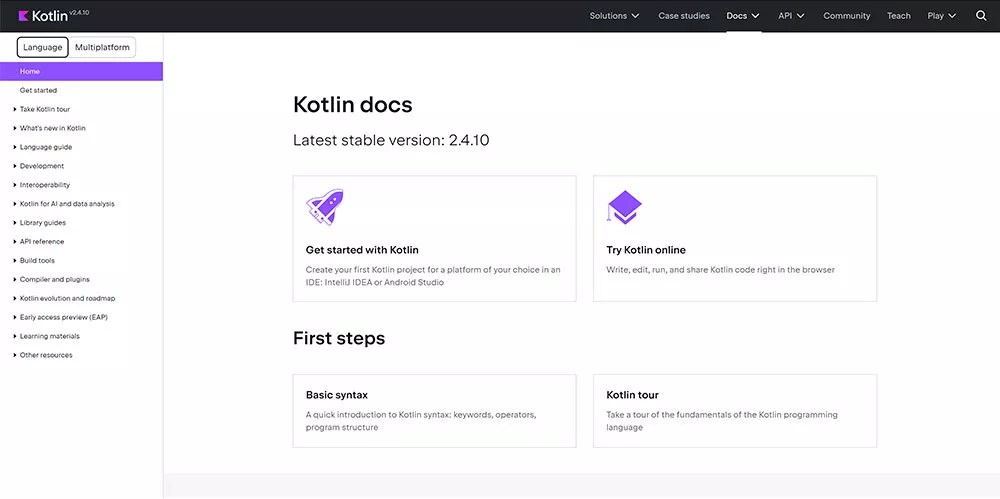Open the Kotlin tour card
The width and height of the screenshot is (1000, 499).
pos(735,411)
